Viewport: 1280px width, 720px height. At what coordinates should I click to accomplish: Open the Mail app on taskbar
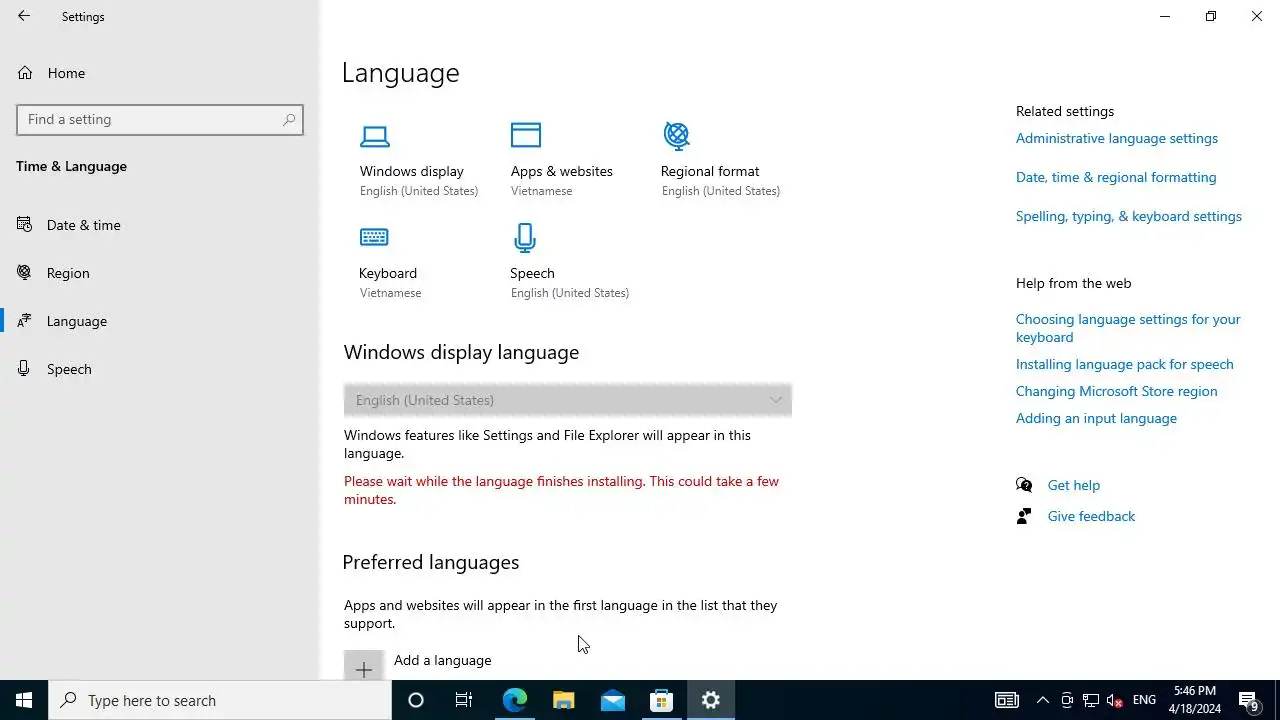click(x=612, y=700)
